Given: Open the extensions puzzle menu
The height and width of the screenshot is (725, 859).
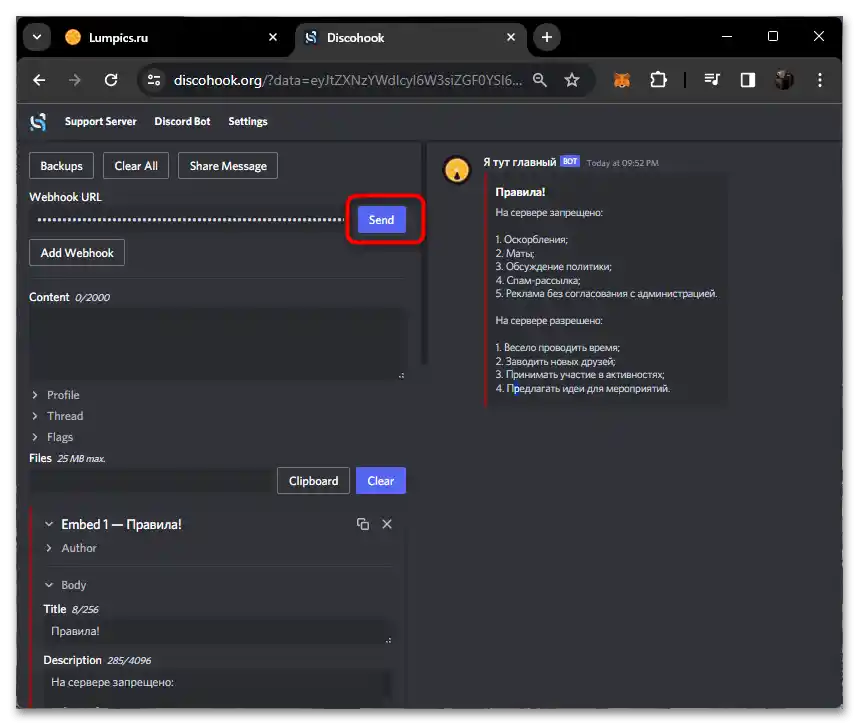Looking at the screenshot, I should point(658,81).
